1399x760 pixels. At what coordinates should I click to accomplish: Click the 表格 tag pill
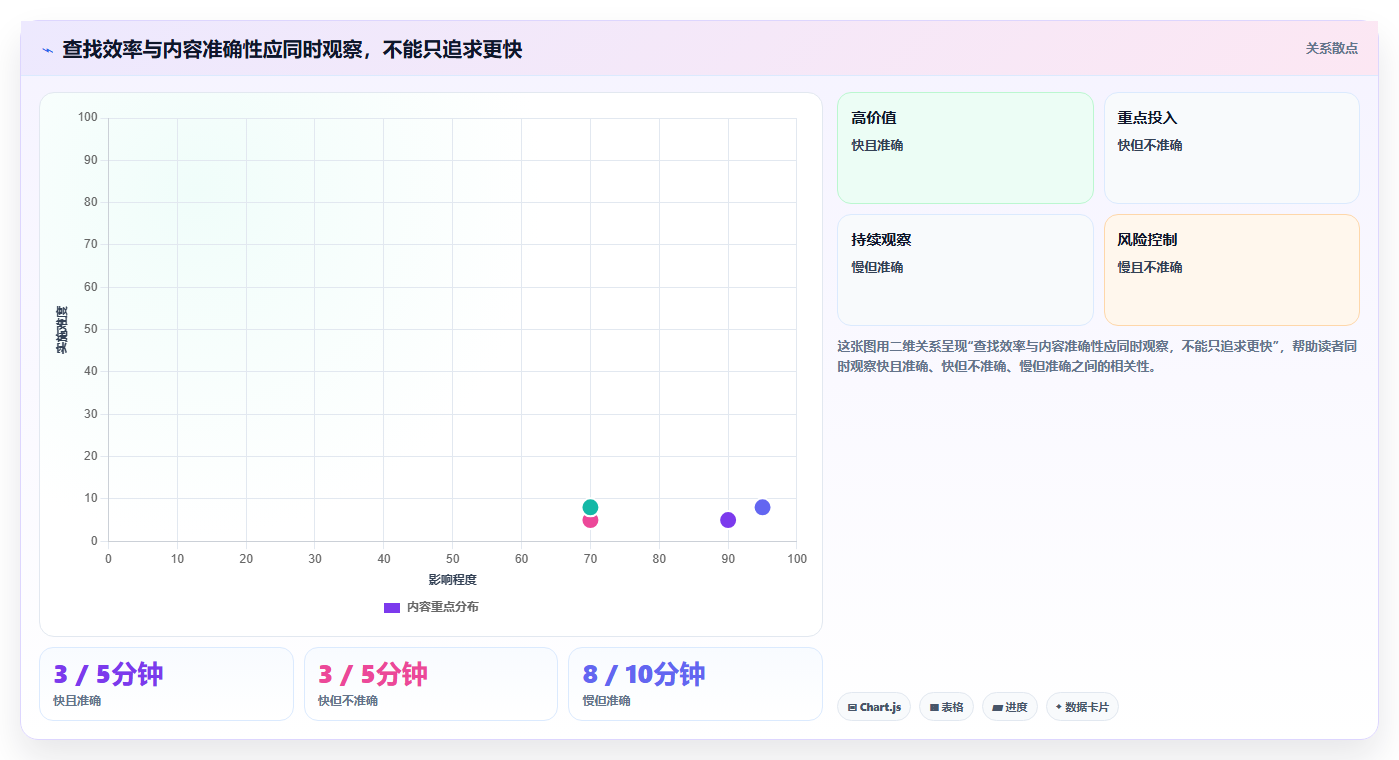pyautogui.click(x=946, y=707)
